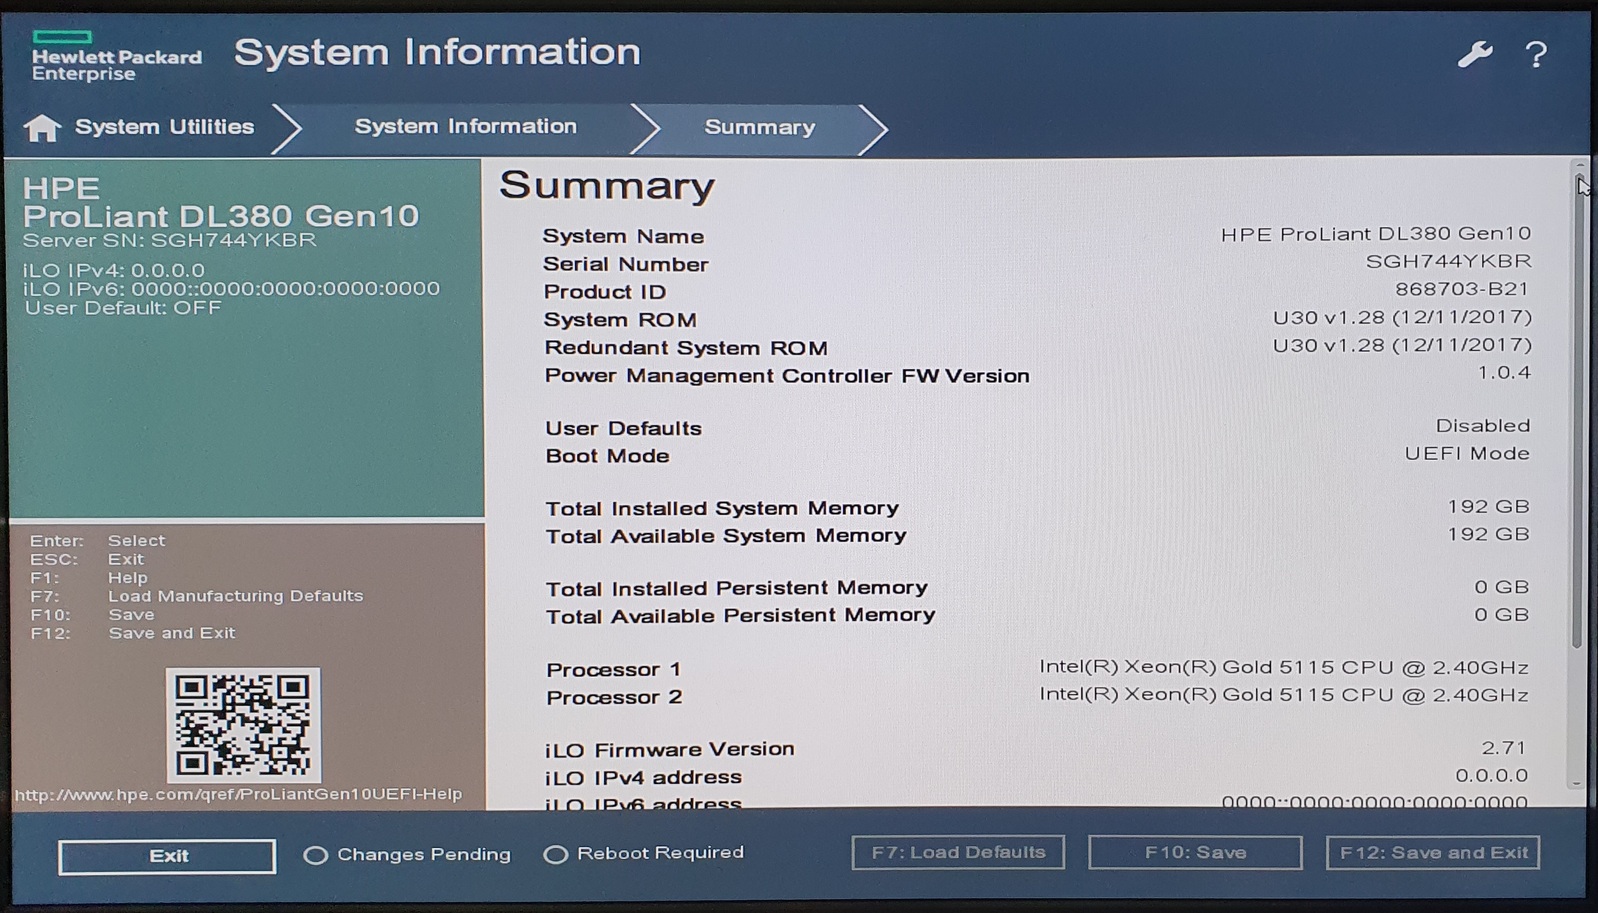Viewport: 1598px width, 913px height.
Task: Open the wrench settings icon
Action: (x=1474, y=54)
